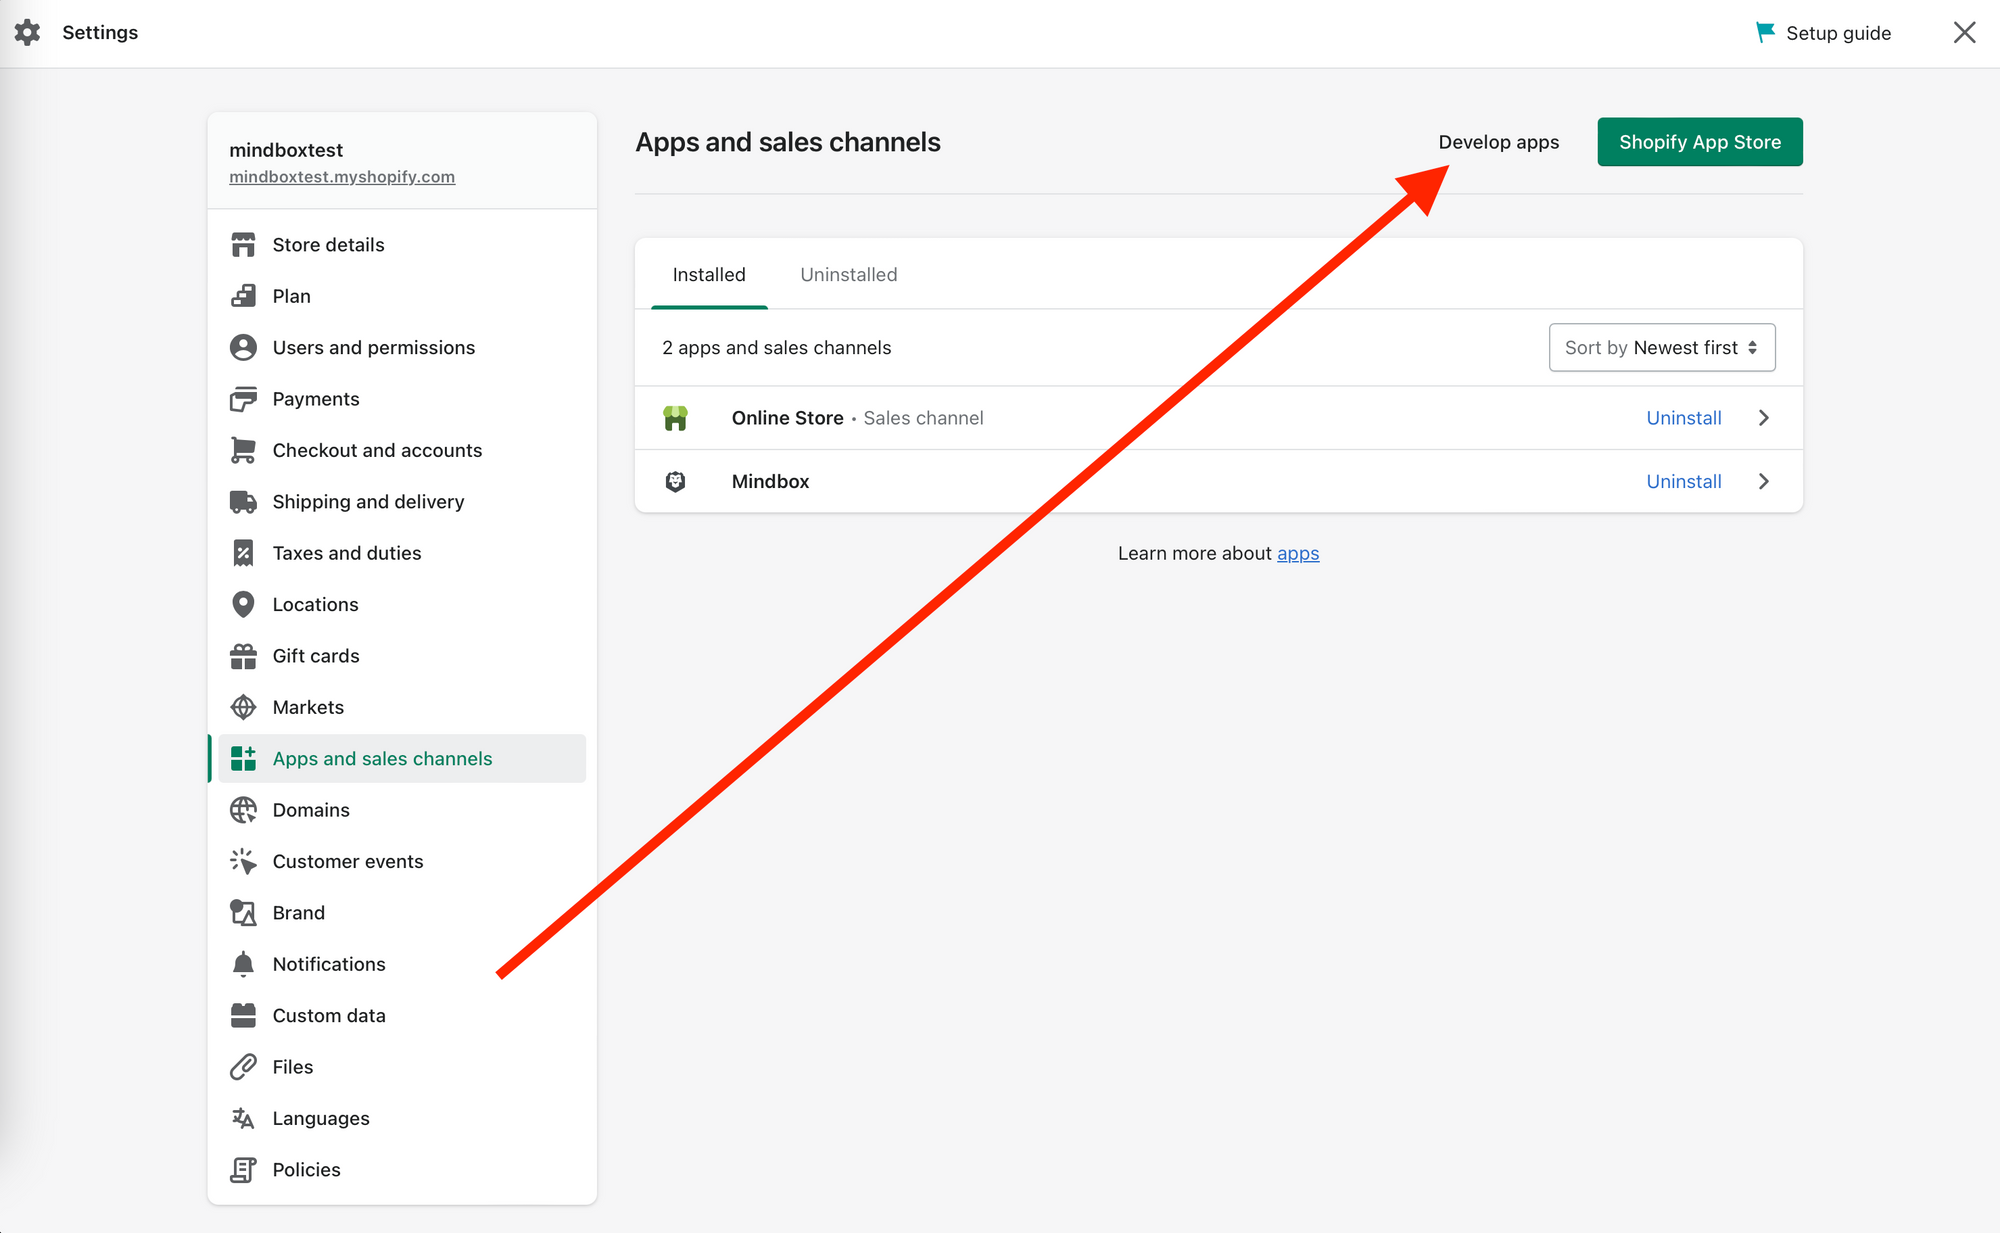The width and height of the screenshot is (2000, 1233).
Task: Select the Plan icon in sidebar
Action: click(243, 296)
